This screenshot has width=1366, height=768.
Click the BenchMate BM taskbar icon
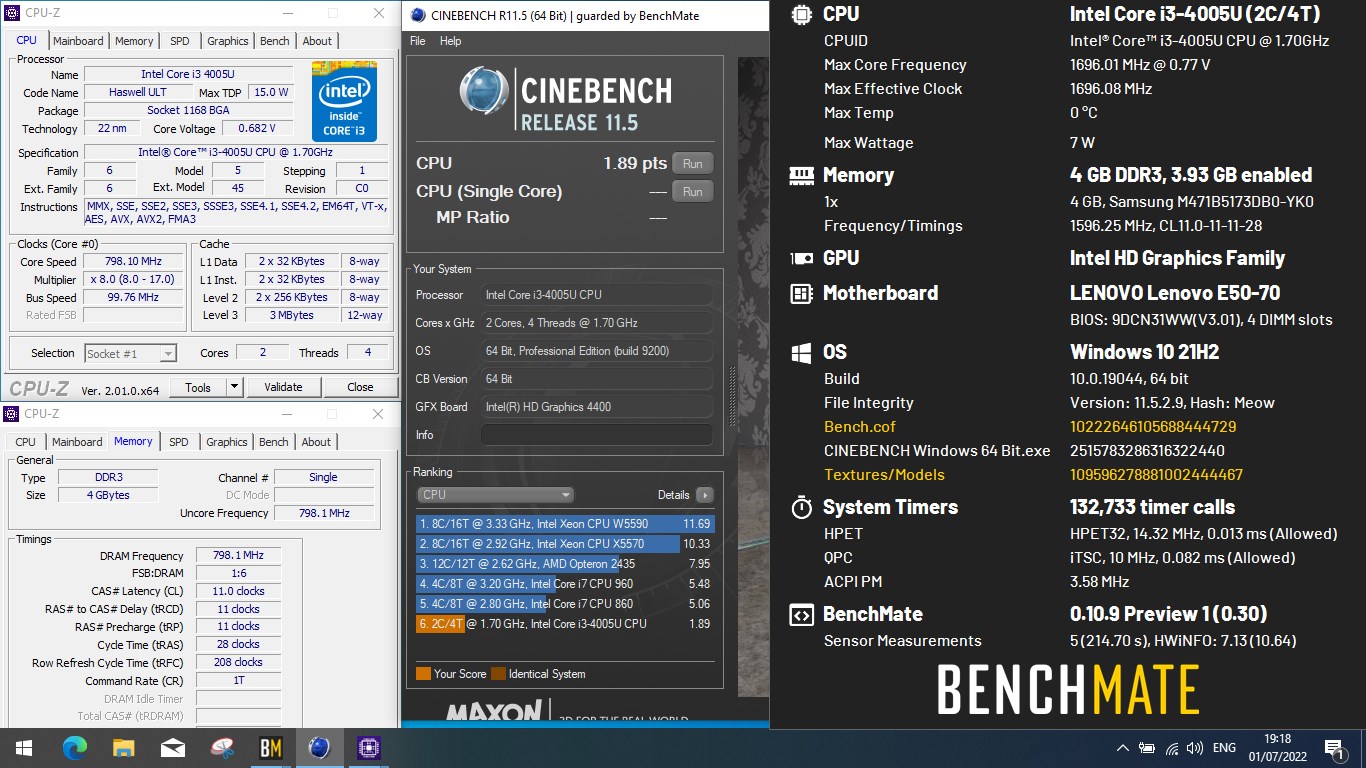[270, 748]
